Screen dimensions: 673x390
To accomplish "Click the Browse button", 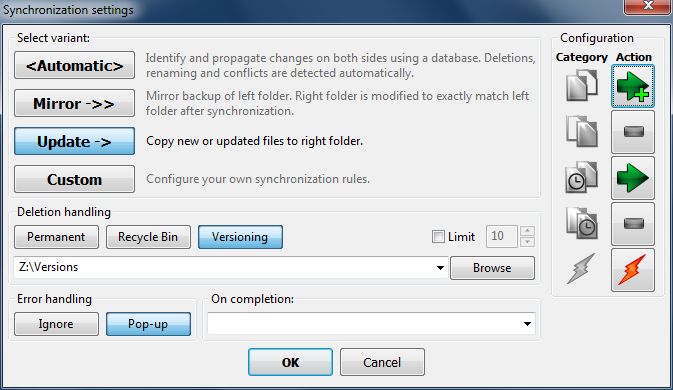I will point(492,268).
